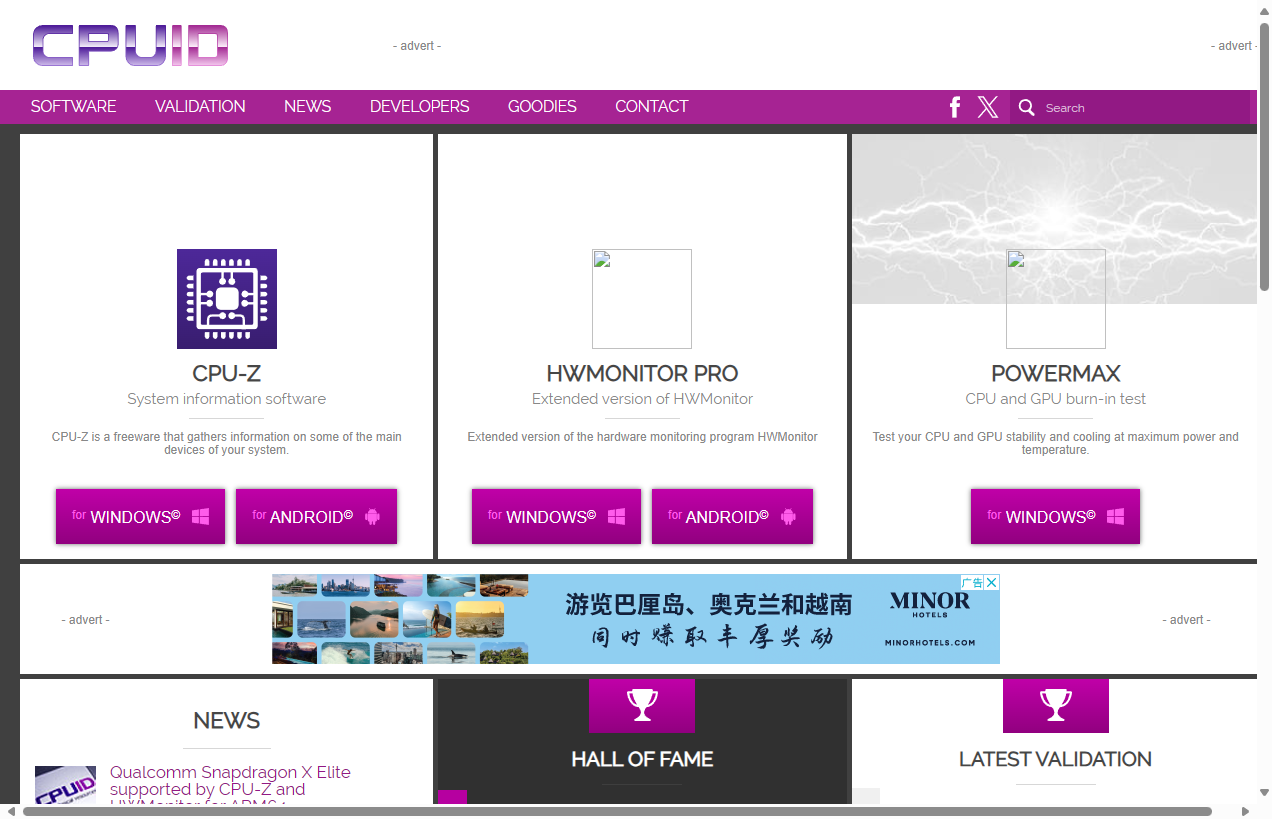Screen dimensions: 1272x819
Task: Open the Facebook page icon
Action: coord(955,107)
